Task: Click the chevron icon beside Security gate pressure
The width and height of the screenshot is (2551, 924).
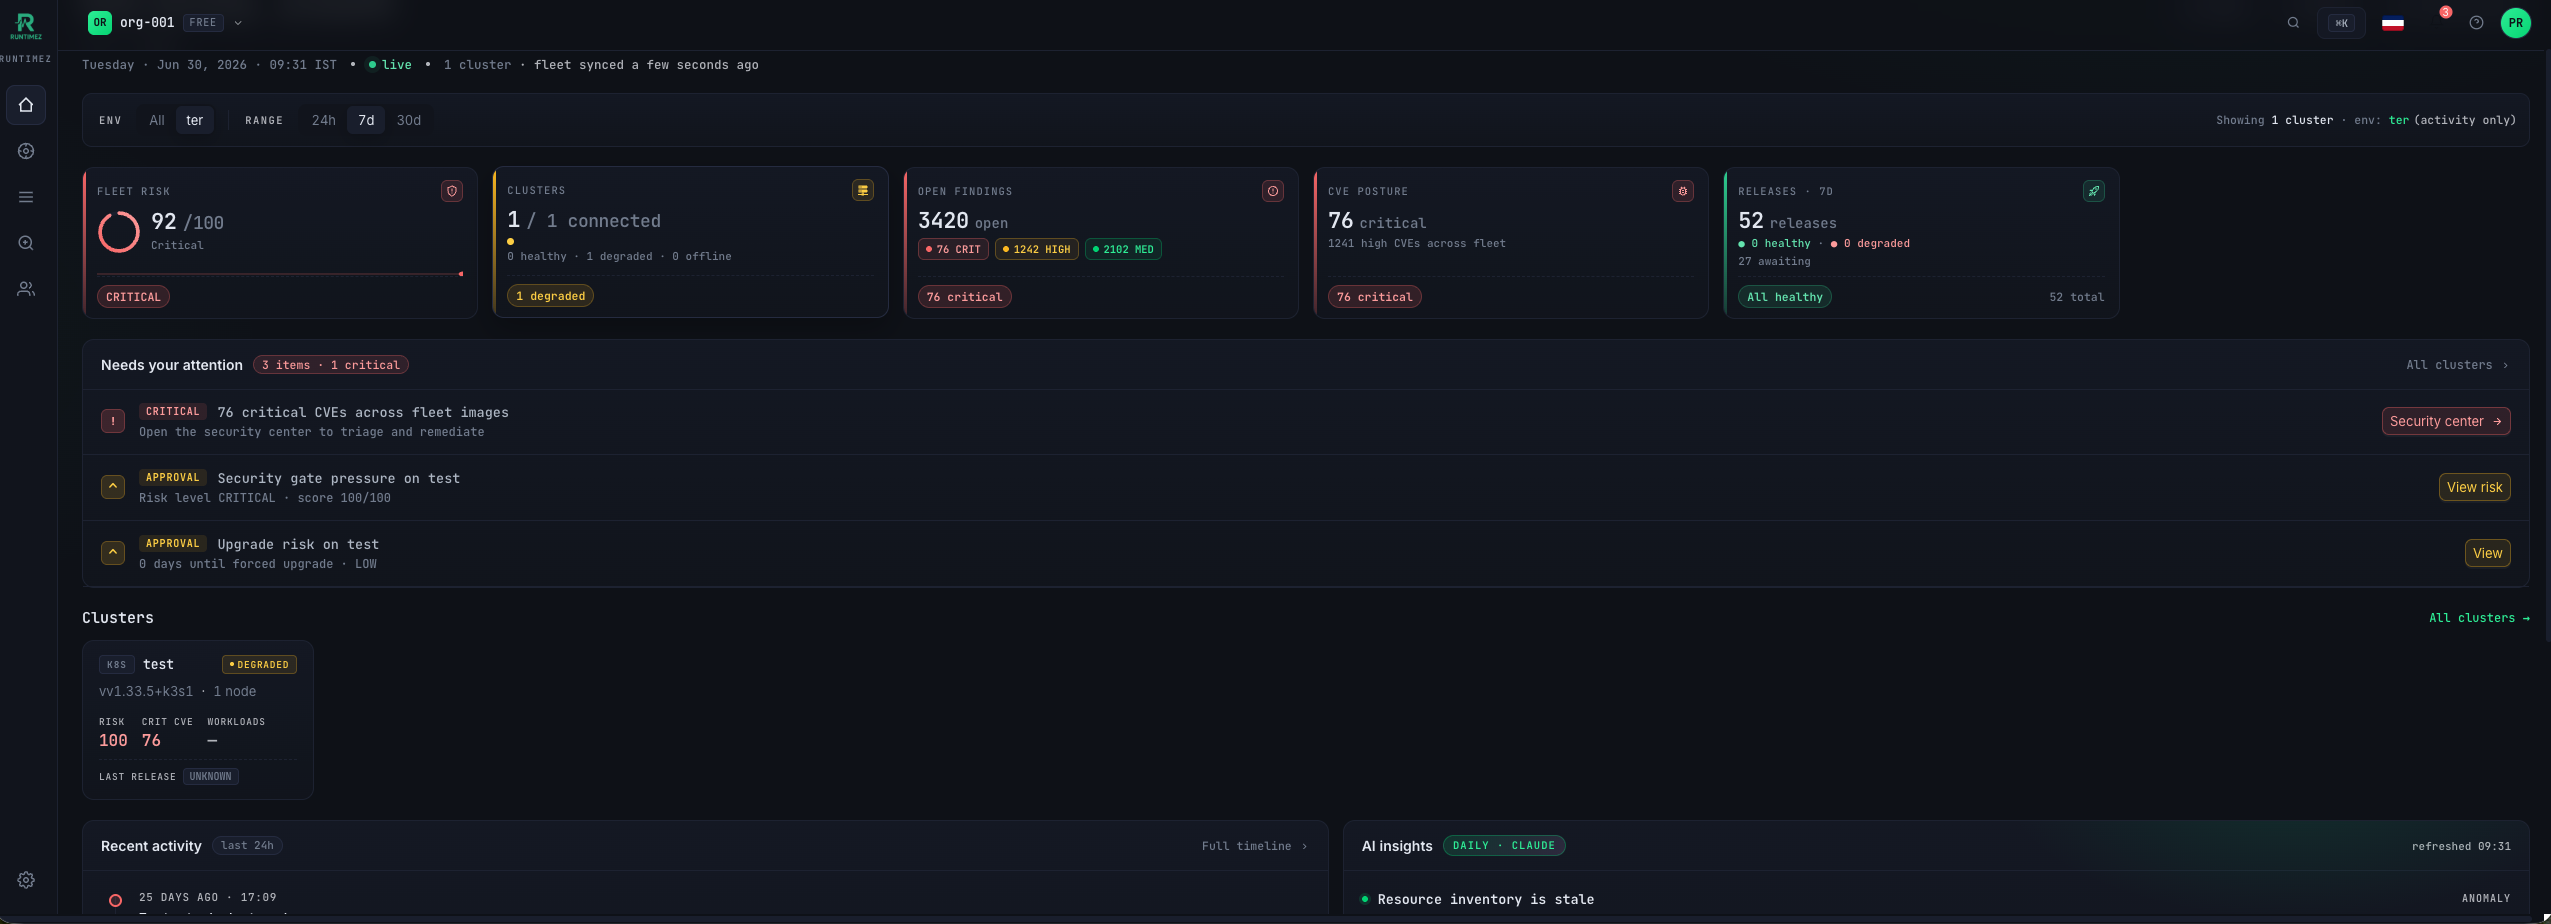Action: [x=113, y=487]
